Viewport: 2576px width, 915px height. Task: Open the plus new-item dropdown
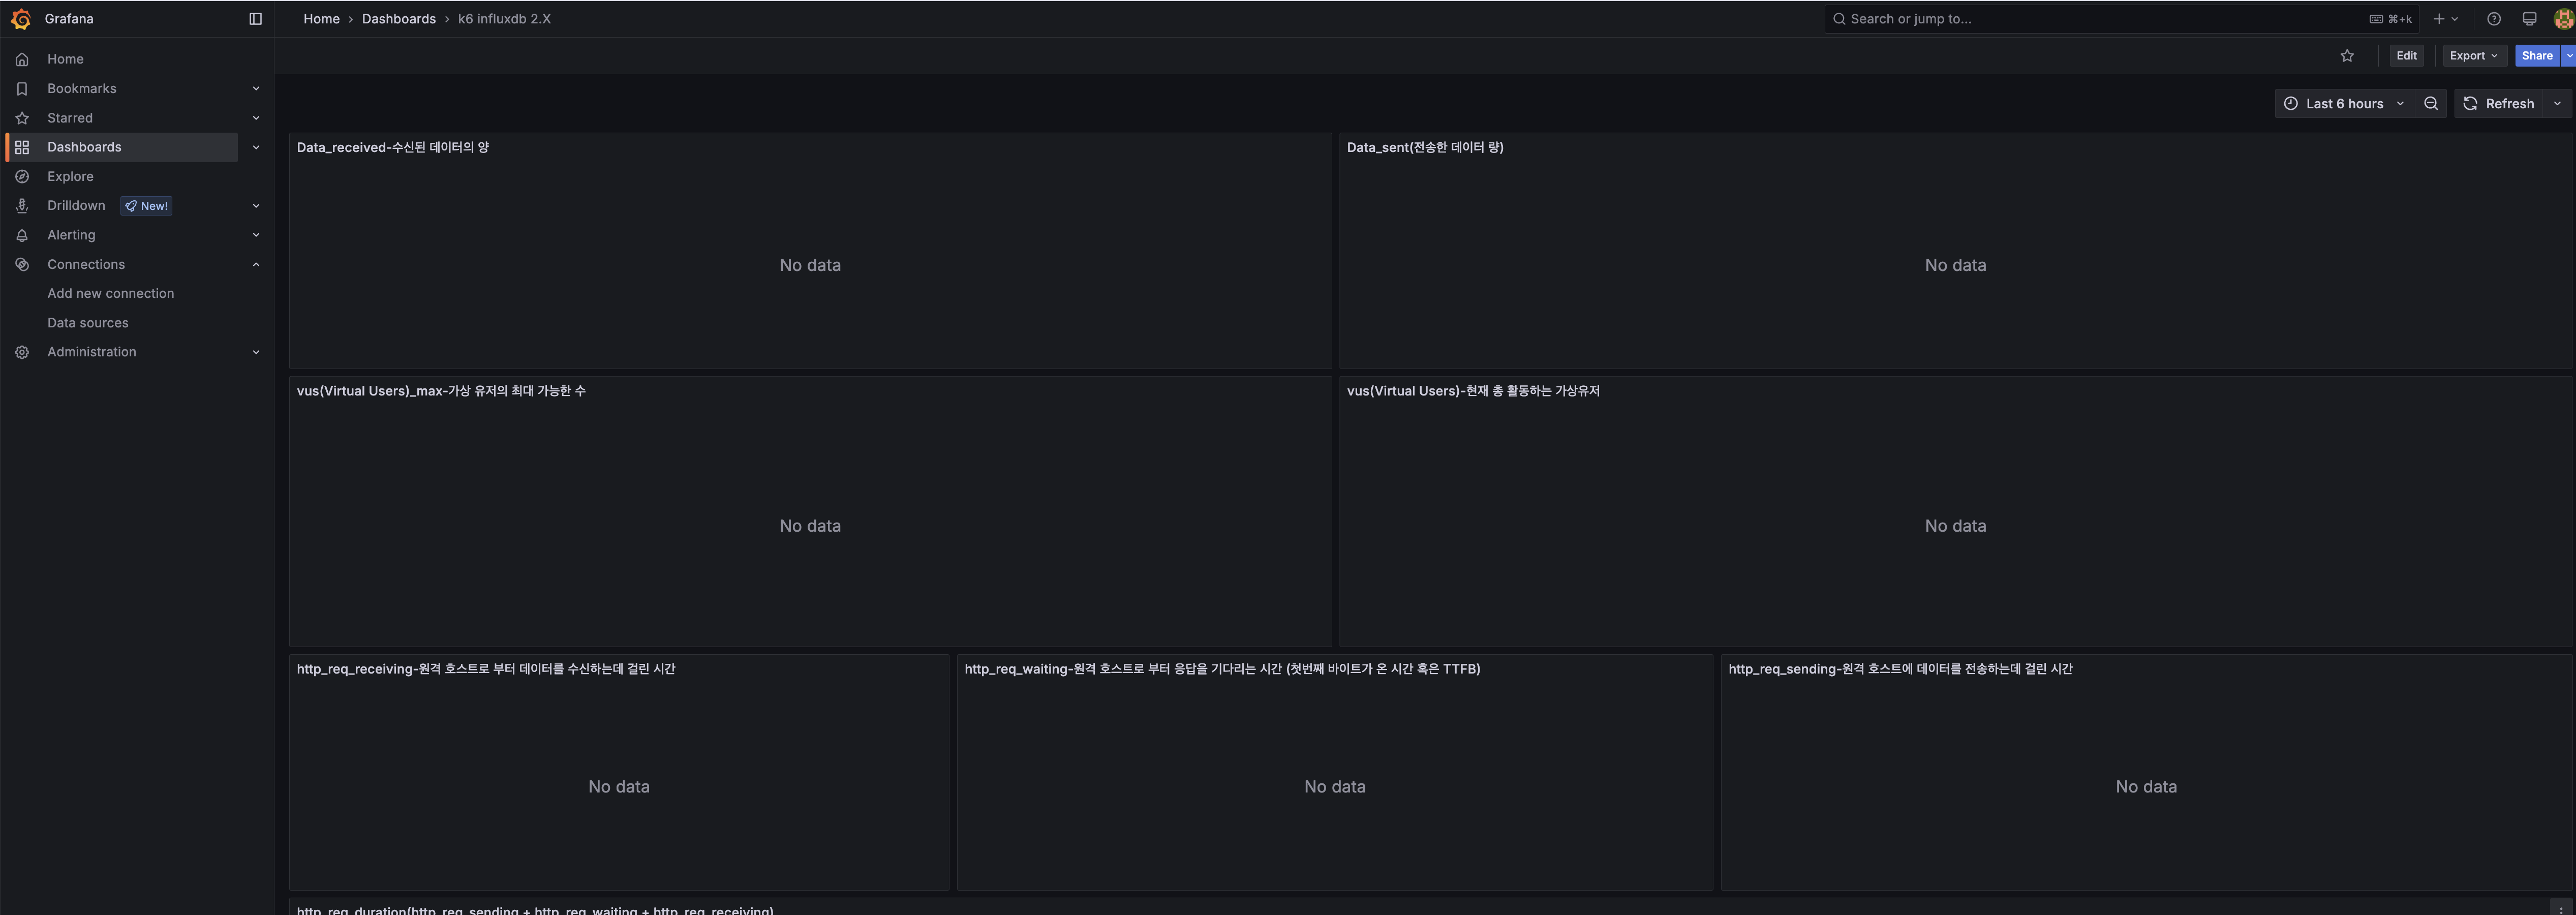pyautogui.click(x=2445, y=19)
